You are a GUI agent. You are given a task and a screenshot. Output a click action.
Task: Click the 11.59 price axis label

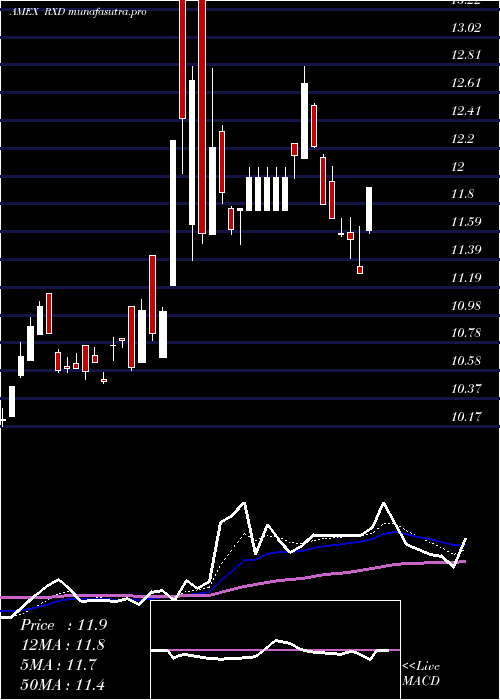point(466,222)
